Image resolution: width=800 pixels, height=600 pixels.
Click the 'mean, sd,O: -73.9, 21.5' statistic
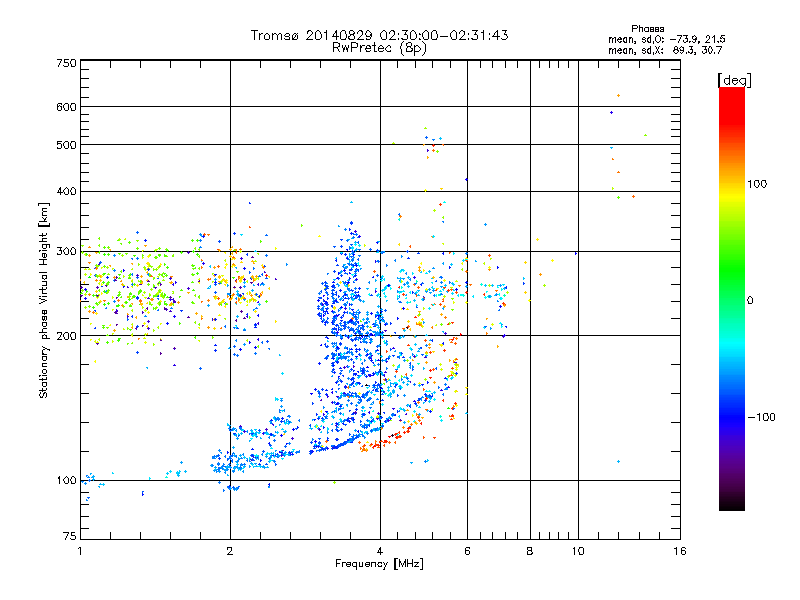(x=666, y=39)
